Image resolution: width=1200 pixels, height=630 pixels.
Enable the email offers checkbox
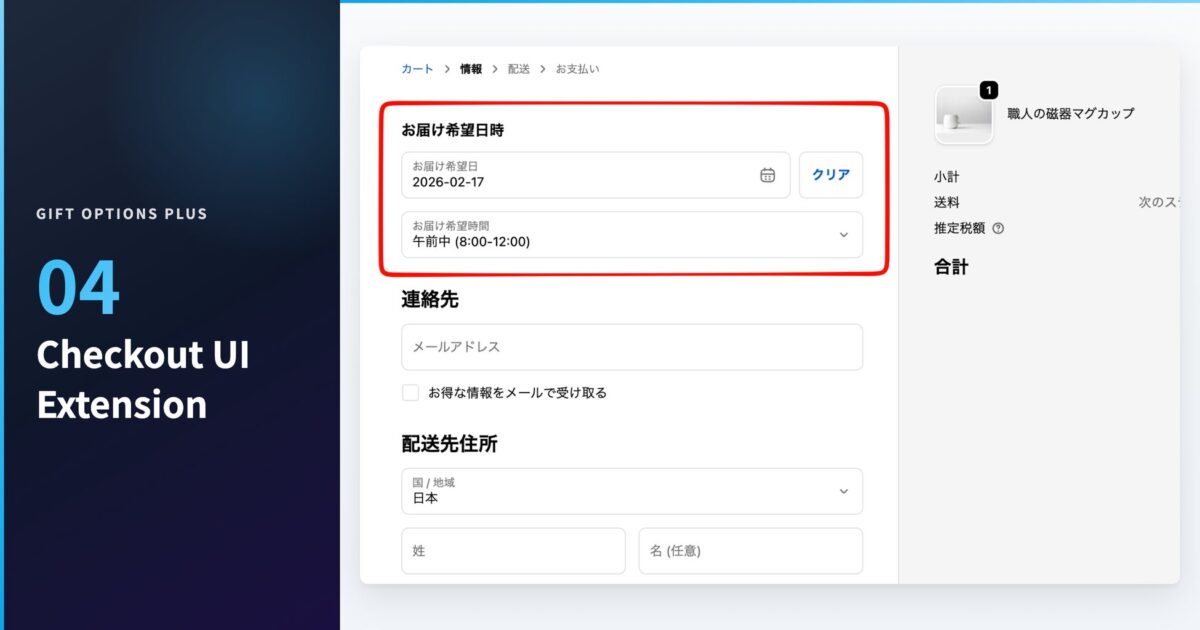[410, 392]
